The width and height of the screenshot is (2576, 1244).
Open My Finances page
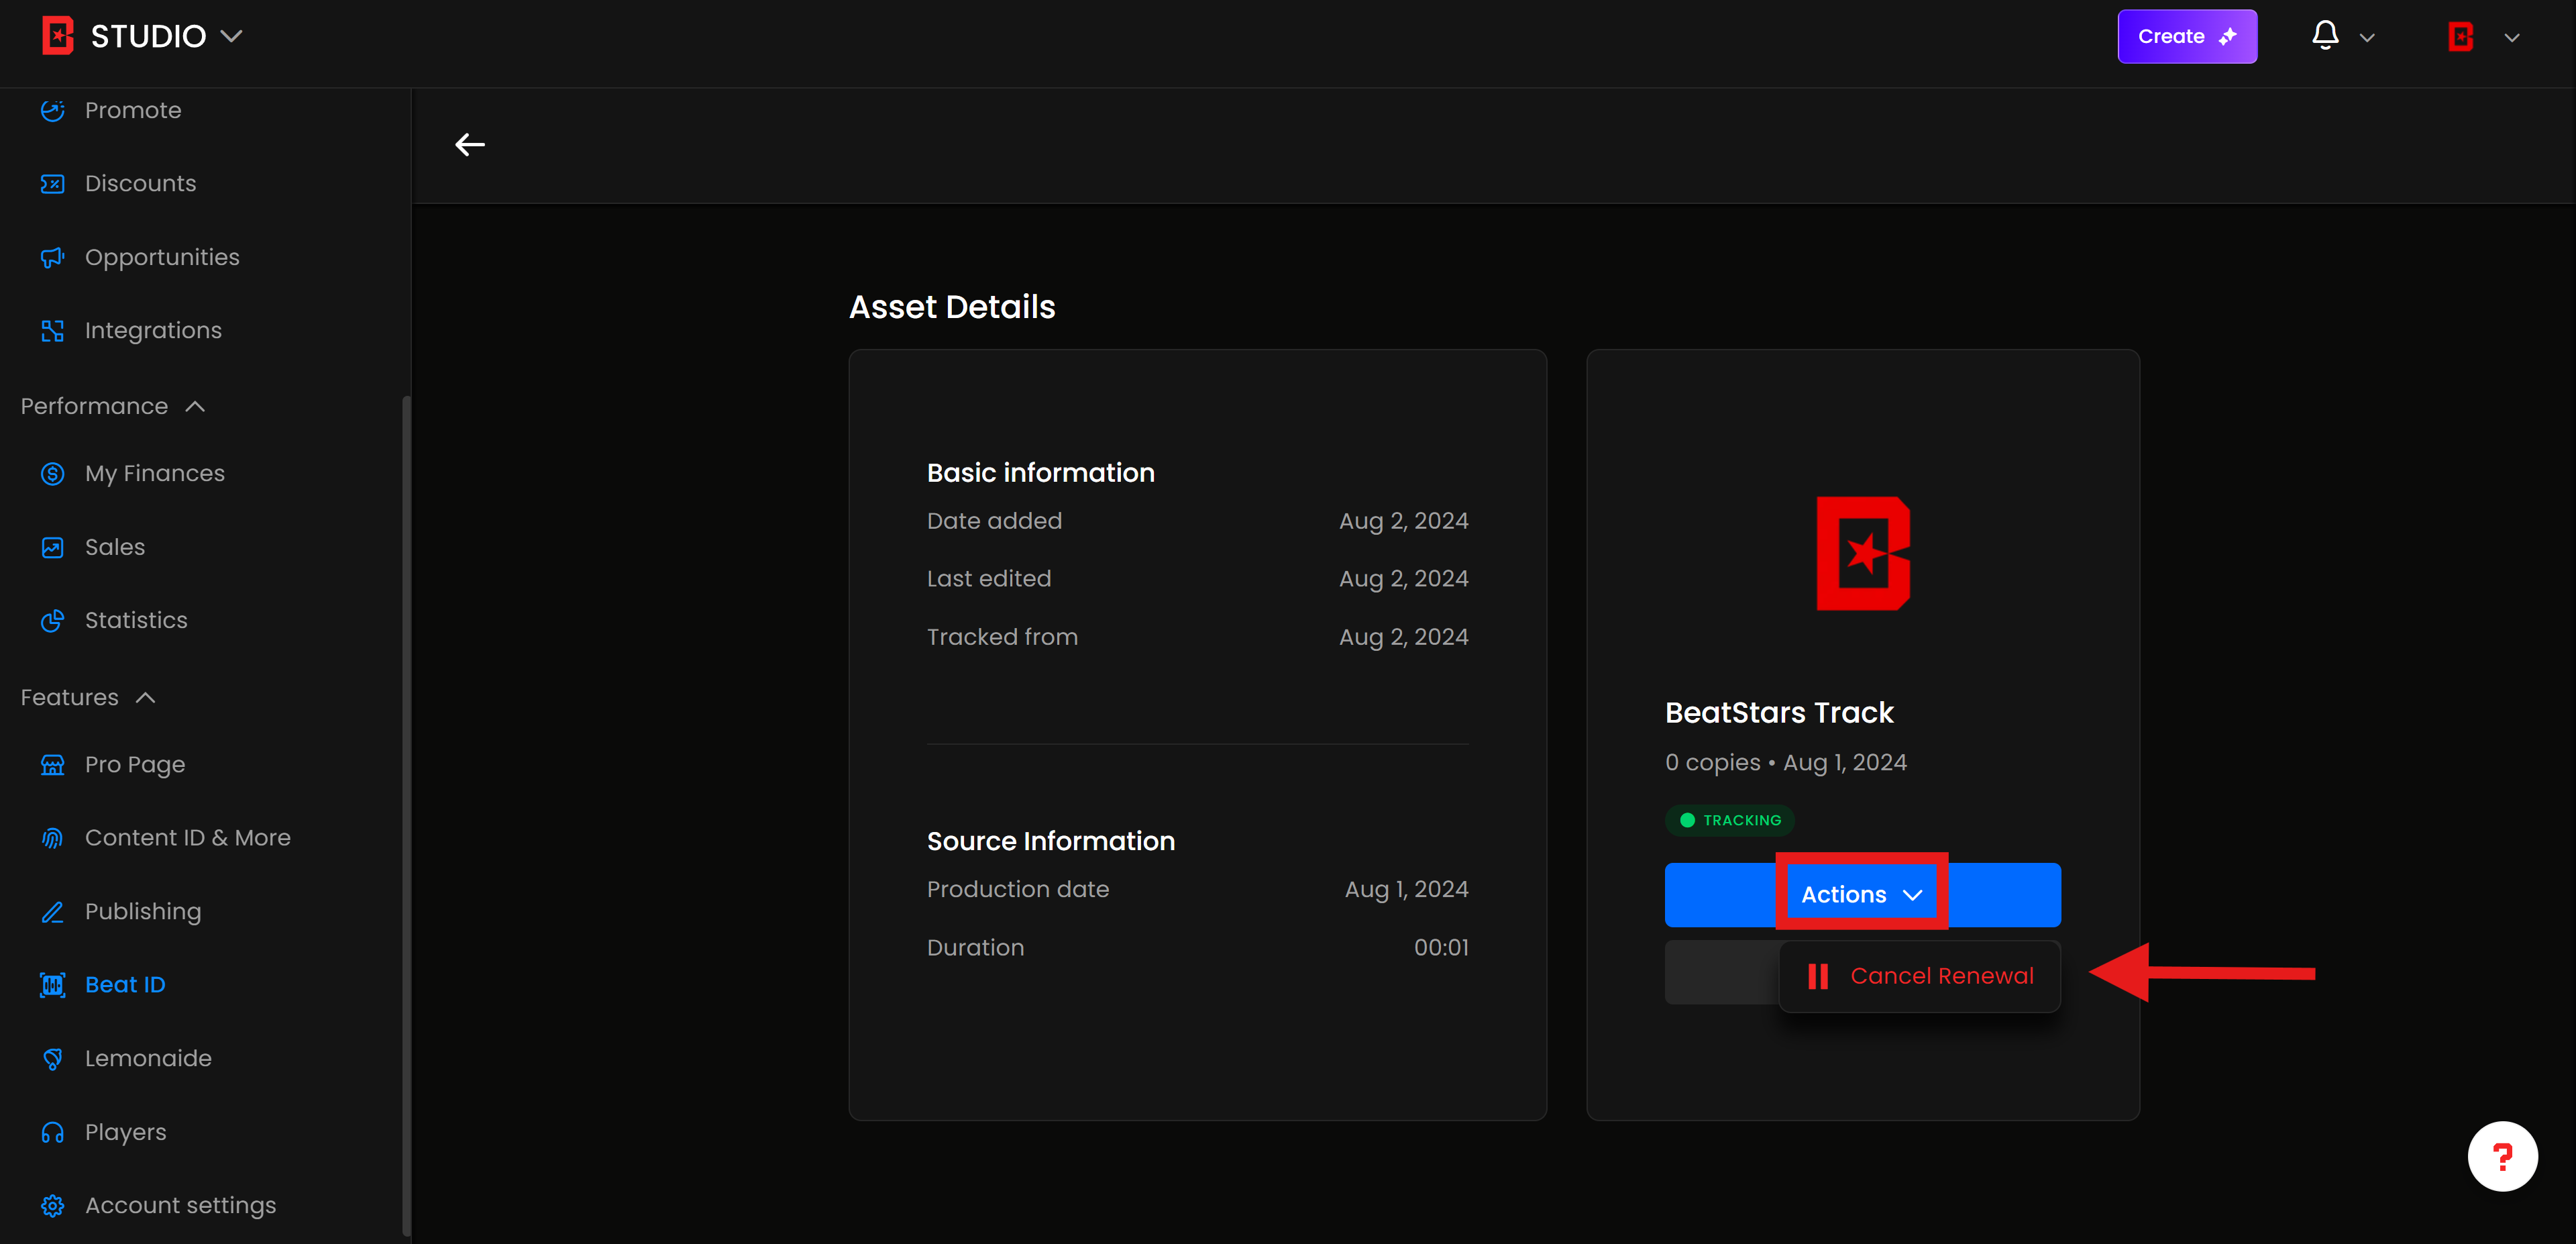155,474
